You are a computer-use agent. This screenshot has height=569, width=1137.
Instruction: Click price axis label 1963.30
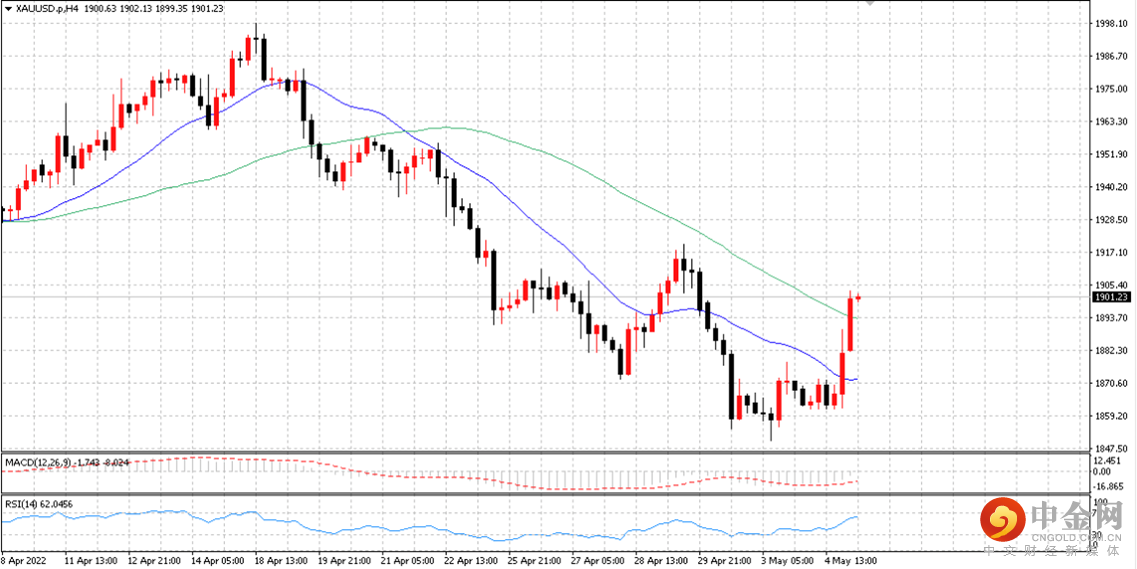click(x=1110, y=121)
